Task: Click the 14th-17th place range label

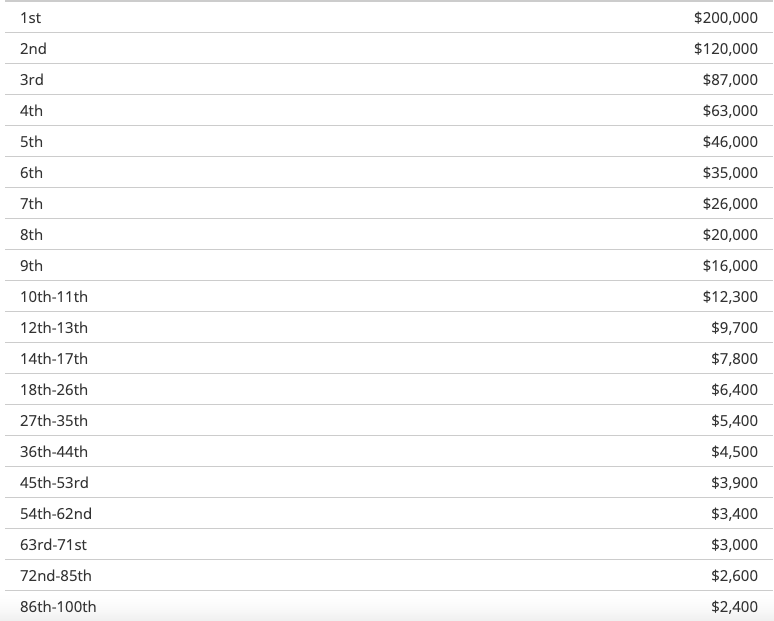Action: pos(54,359)
